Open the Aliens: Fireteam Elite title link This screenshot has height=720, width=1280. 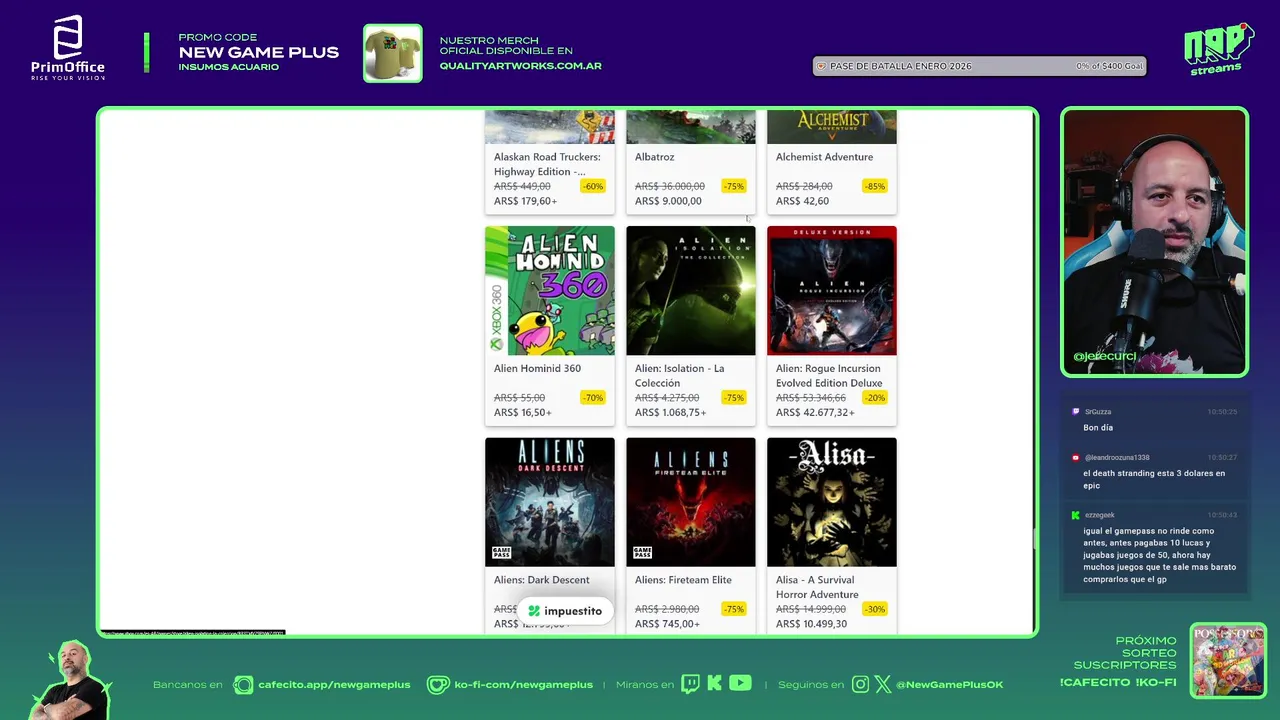pyautogui.click(x=683, y=580)
